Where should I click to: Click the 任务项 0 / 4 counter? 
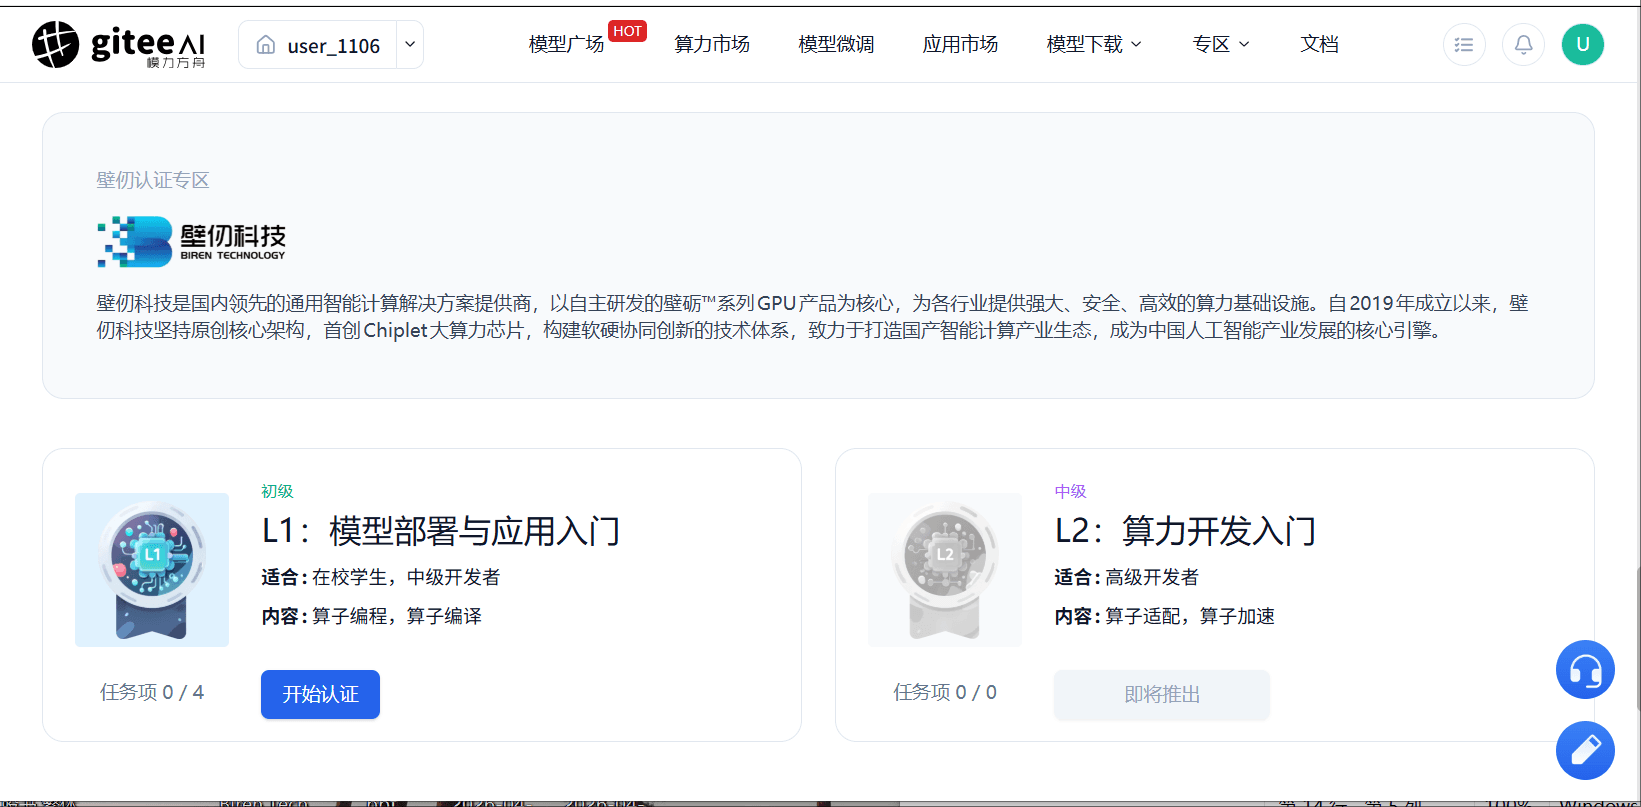(x=152, y=692)
